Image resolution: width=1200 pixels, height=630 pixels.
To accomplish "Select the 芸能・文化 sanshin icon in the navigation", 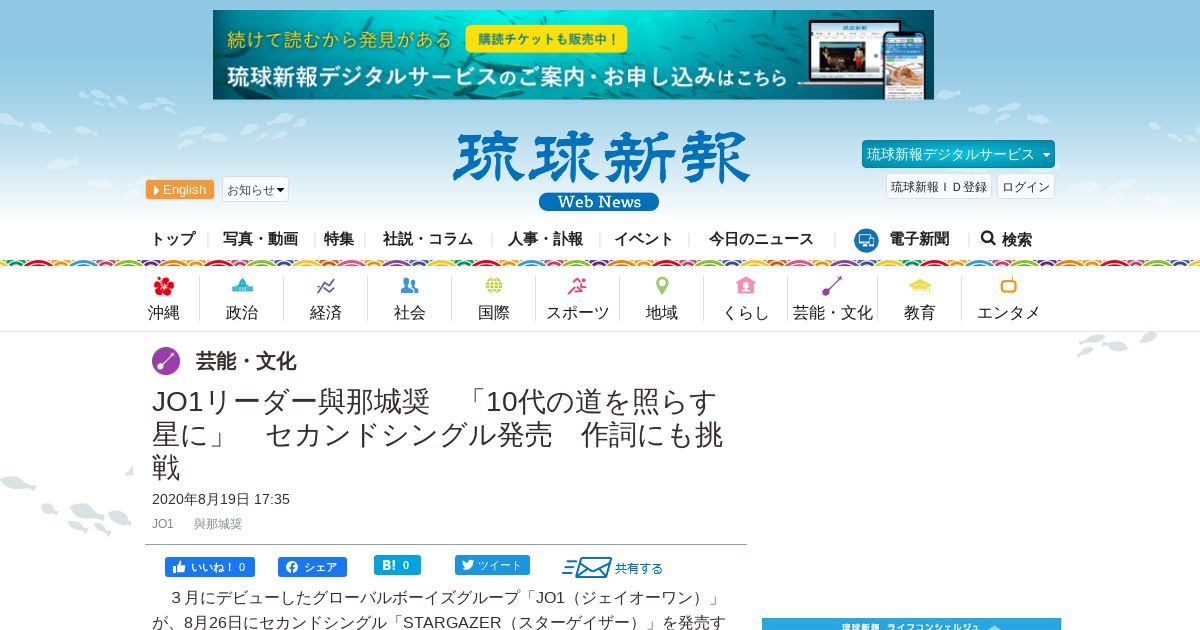I will pyautogui.click(x=832, y=286).
